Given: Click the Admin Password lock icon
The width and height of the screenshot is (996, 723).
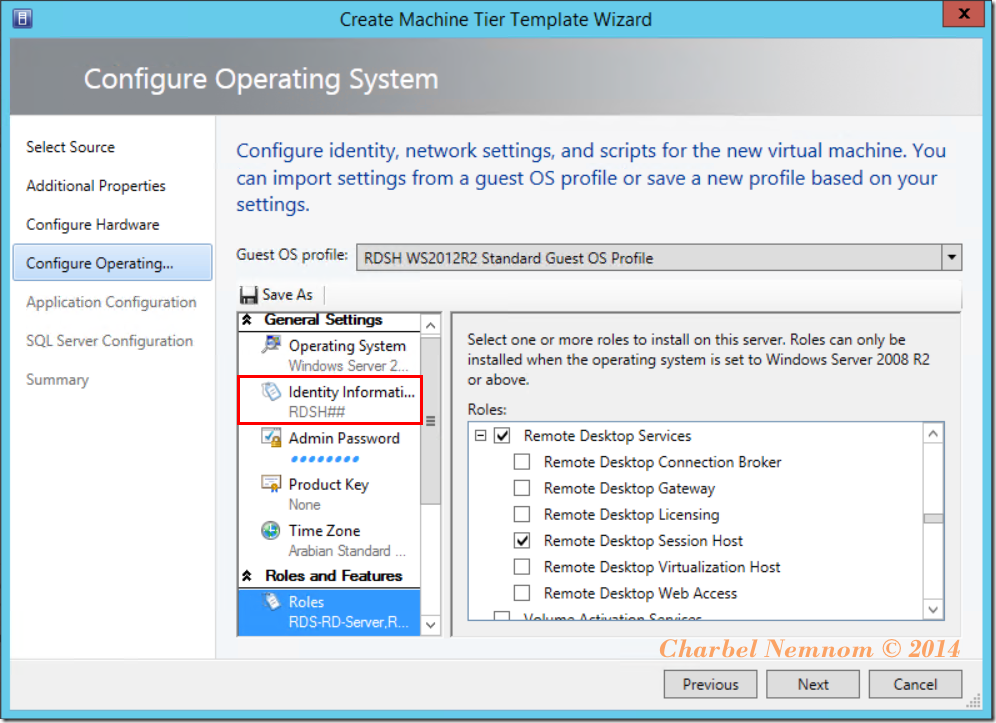Looking at the screenshot, I should tap(271, 438).
